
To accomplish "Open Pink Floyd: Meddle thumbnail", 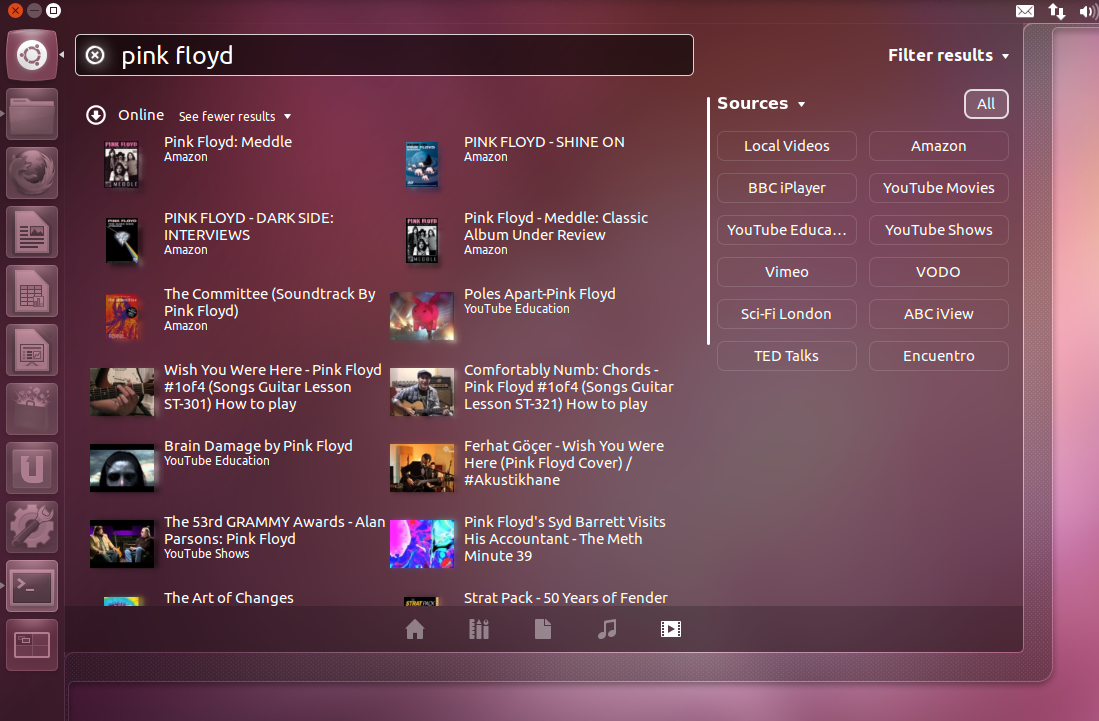I will point(121,164).
